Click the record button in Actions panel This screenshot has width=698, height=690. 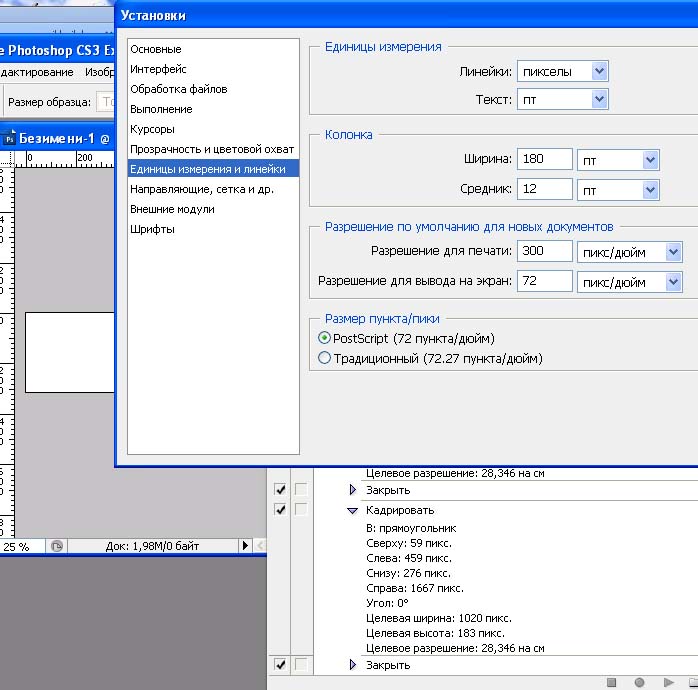click(x=639, y=682)
